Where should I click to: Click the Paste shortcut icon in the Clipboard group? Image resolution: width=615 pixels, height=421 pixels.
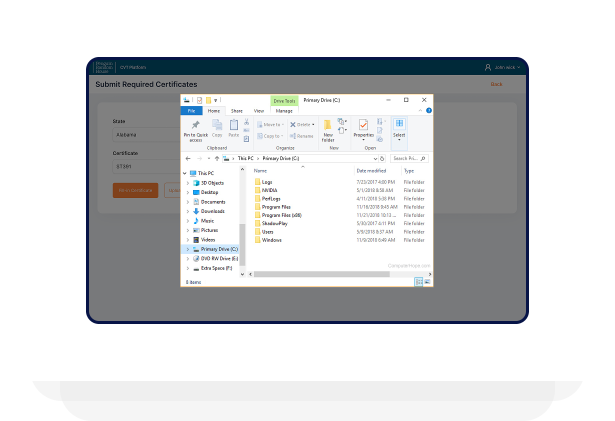pyautogui.click(x=246, y=139)
